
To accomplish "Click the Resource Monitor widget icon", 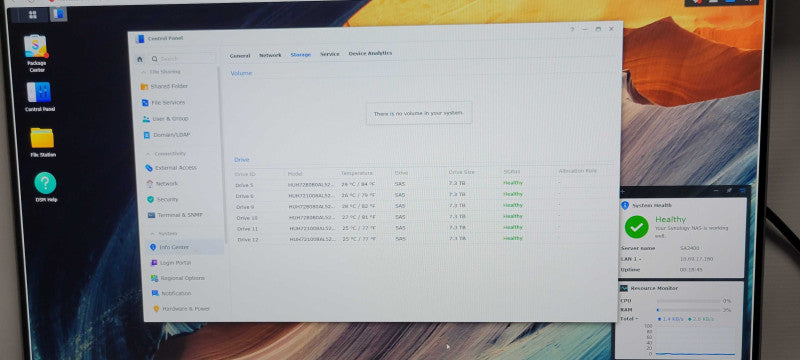I will click(x=624, y=288).
